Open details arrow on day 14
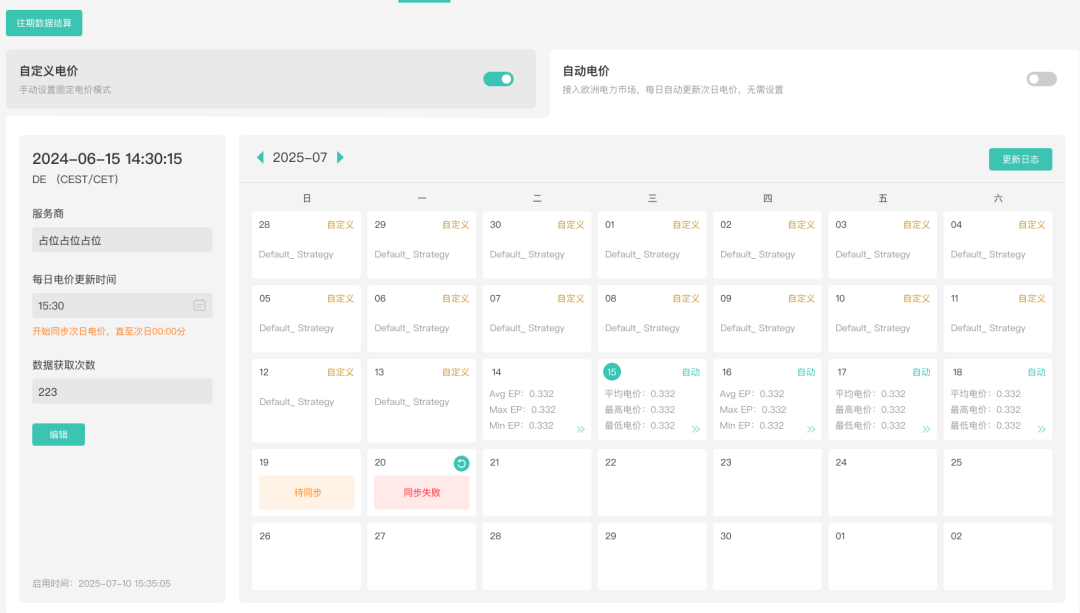The height and width of the screenshot is (613, 1080). [x=580, y=429]
